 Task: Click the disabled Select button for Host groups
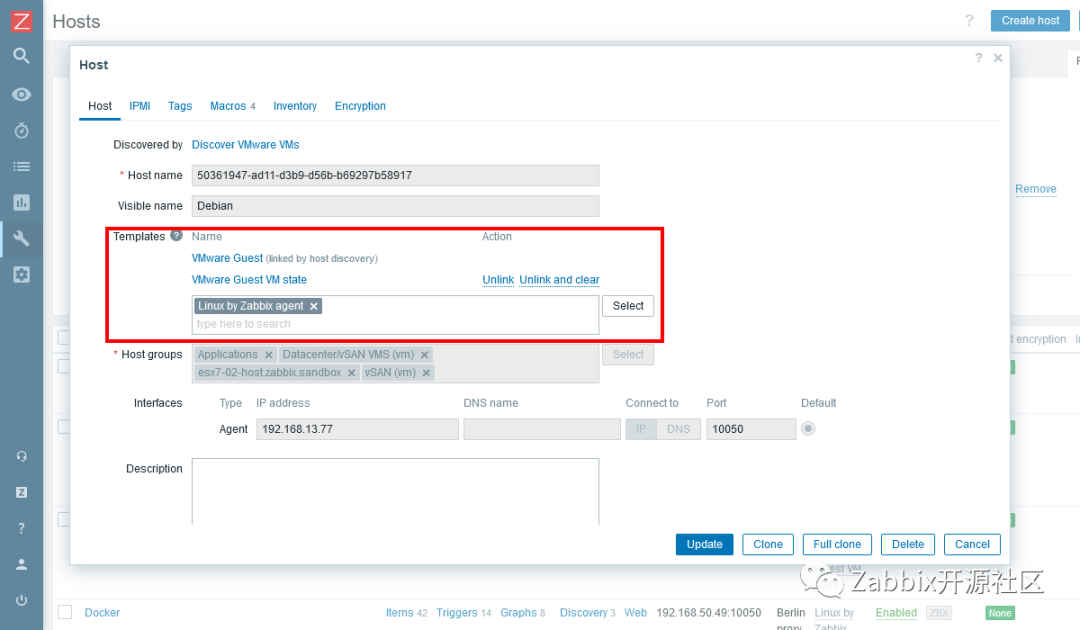628,355
